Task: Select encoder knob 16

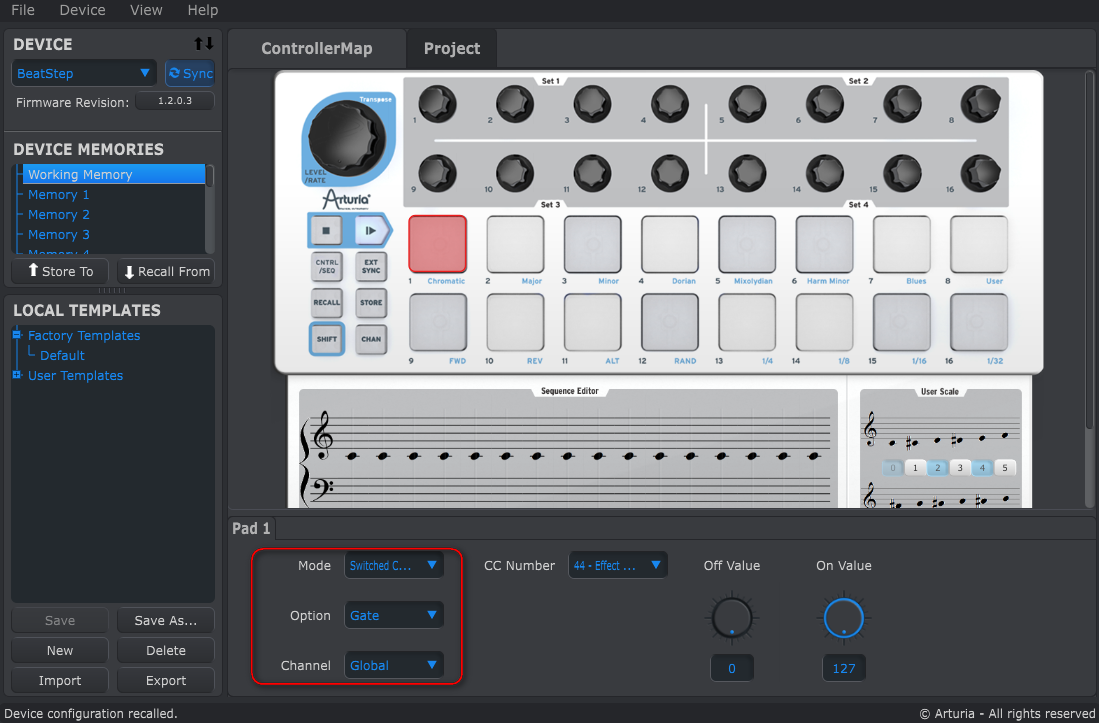Action: tap(980, 173)
